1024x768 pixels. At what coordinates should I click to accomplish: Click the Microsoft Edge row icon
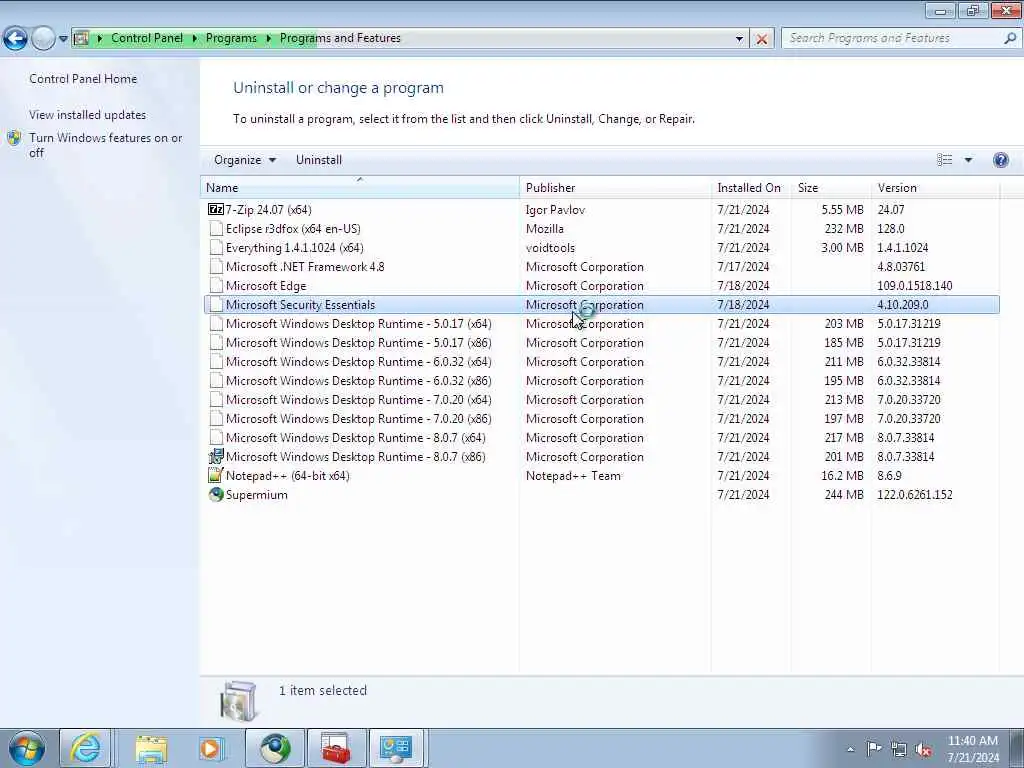[216, 285]
